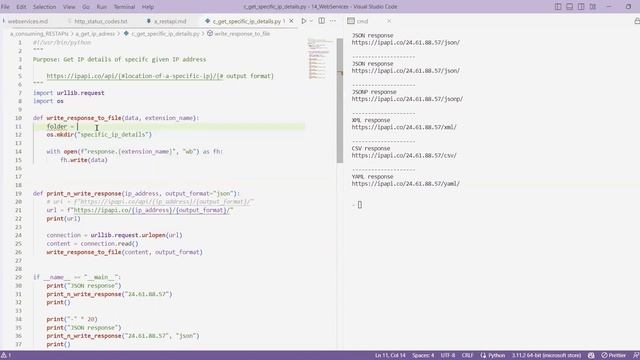
Task: Open the warnings indicator in status bar
Action: (x=6, y=356)
